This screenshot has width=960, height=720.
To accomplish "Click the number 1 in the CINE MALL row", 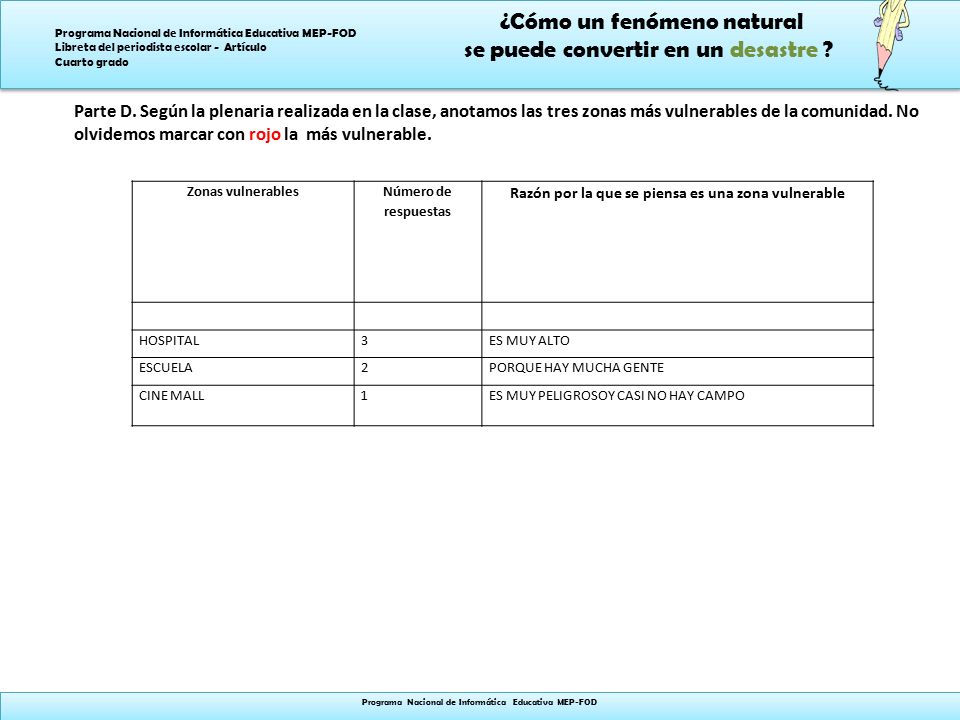I will (364, 396).
